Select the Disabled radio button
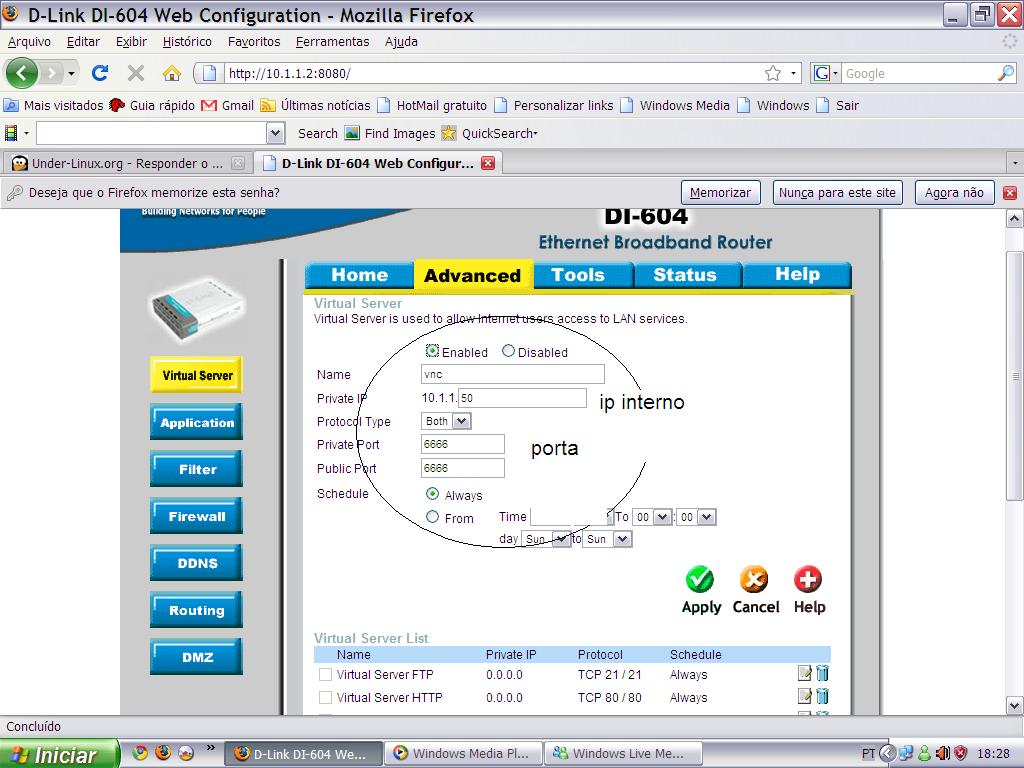The height and width of the screenshot is (768, 1024). [x=508, y=351]
